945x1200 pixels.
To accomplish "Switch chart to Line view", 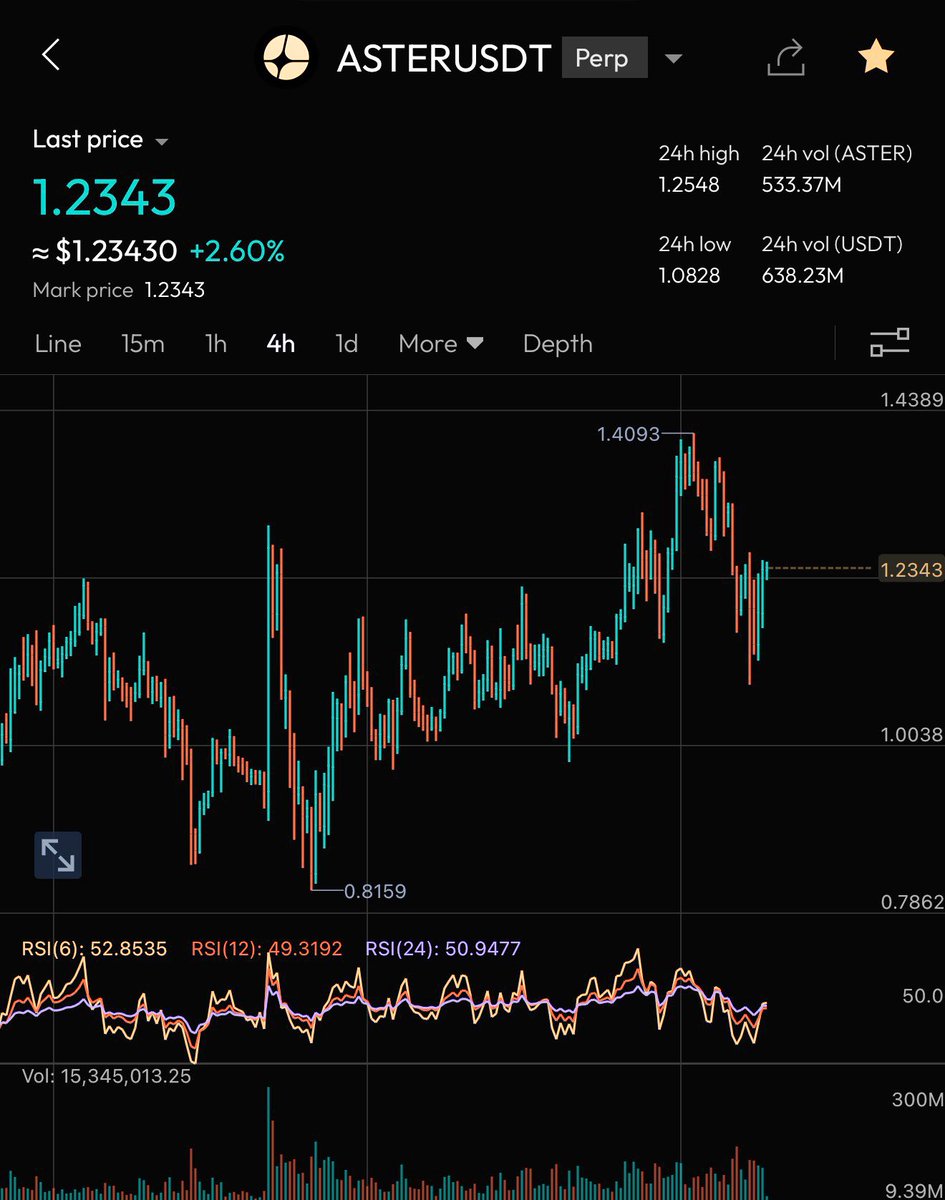I will [x=58, y=343].
